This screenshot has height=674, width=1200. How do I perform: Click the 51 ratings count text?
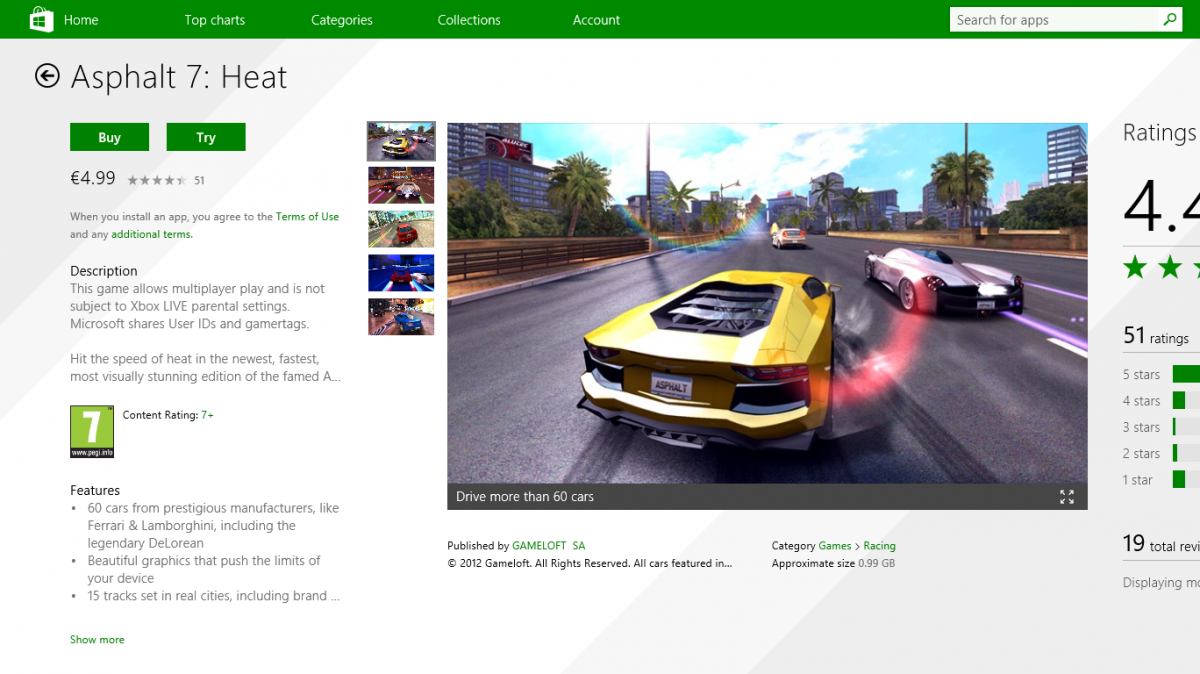(1156, 336)
